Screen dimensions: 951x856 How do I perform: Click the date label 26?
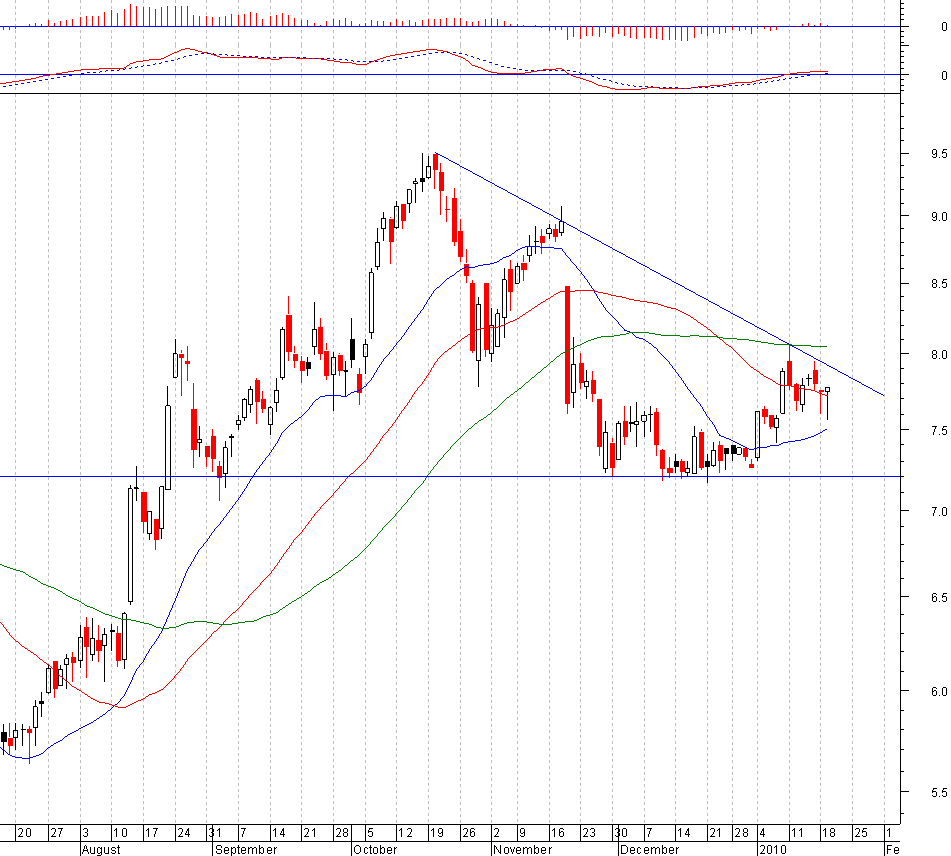click(469, 832)
